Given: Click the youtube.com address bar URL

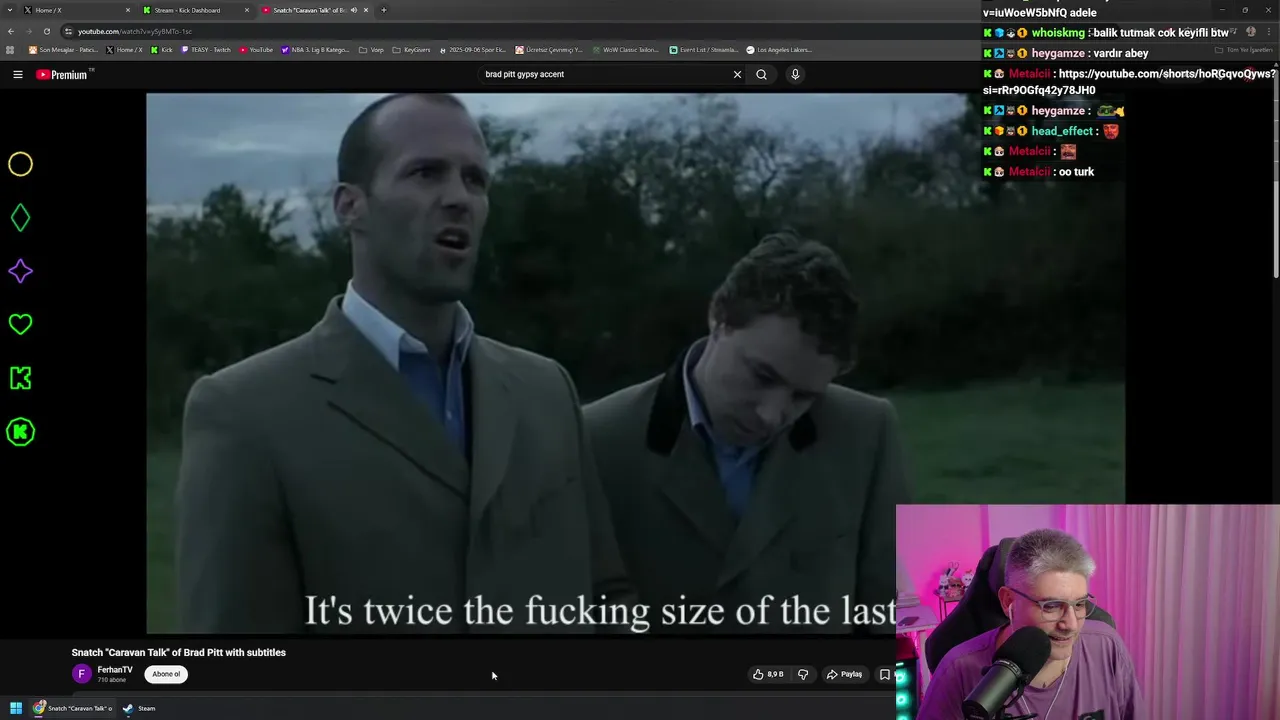Looking at the screenshot, I should click(x=135, y=31).
